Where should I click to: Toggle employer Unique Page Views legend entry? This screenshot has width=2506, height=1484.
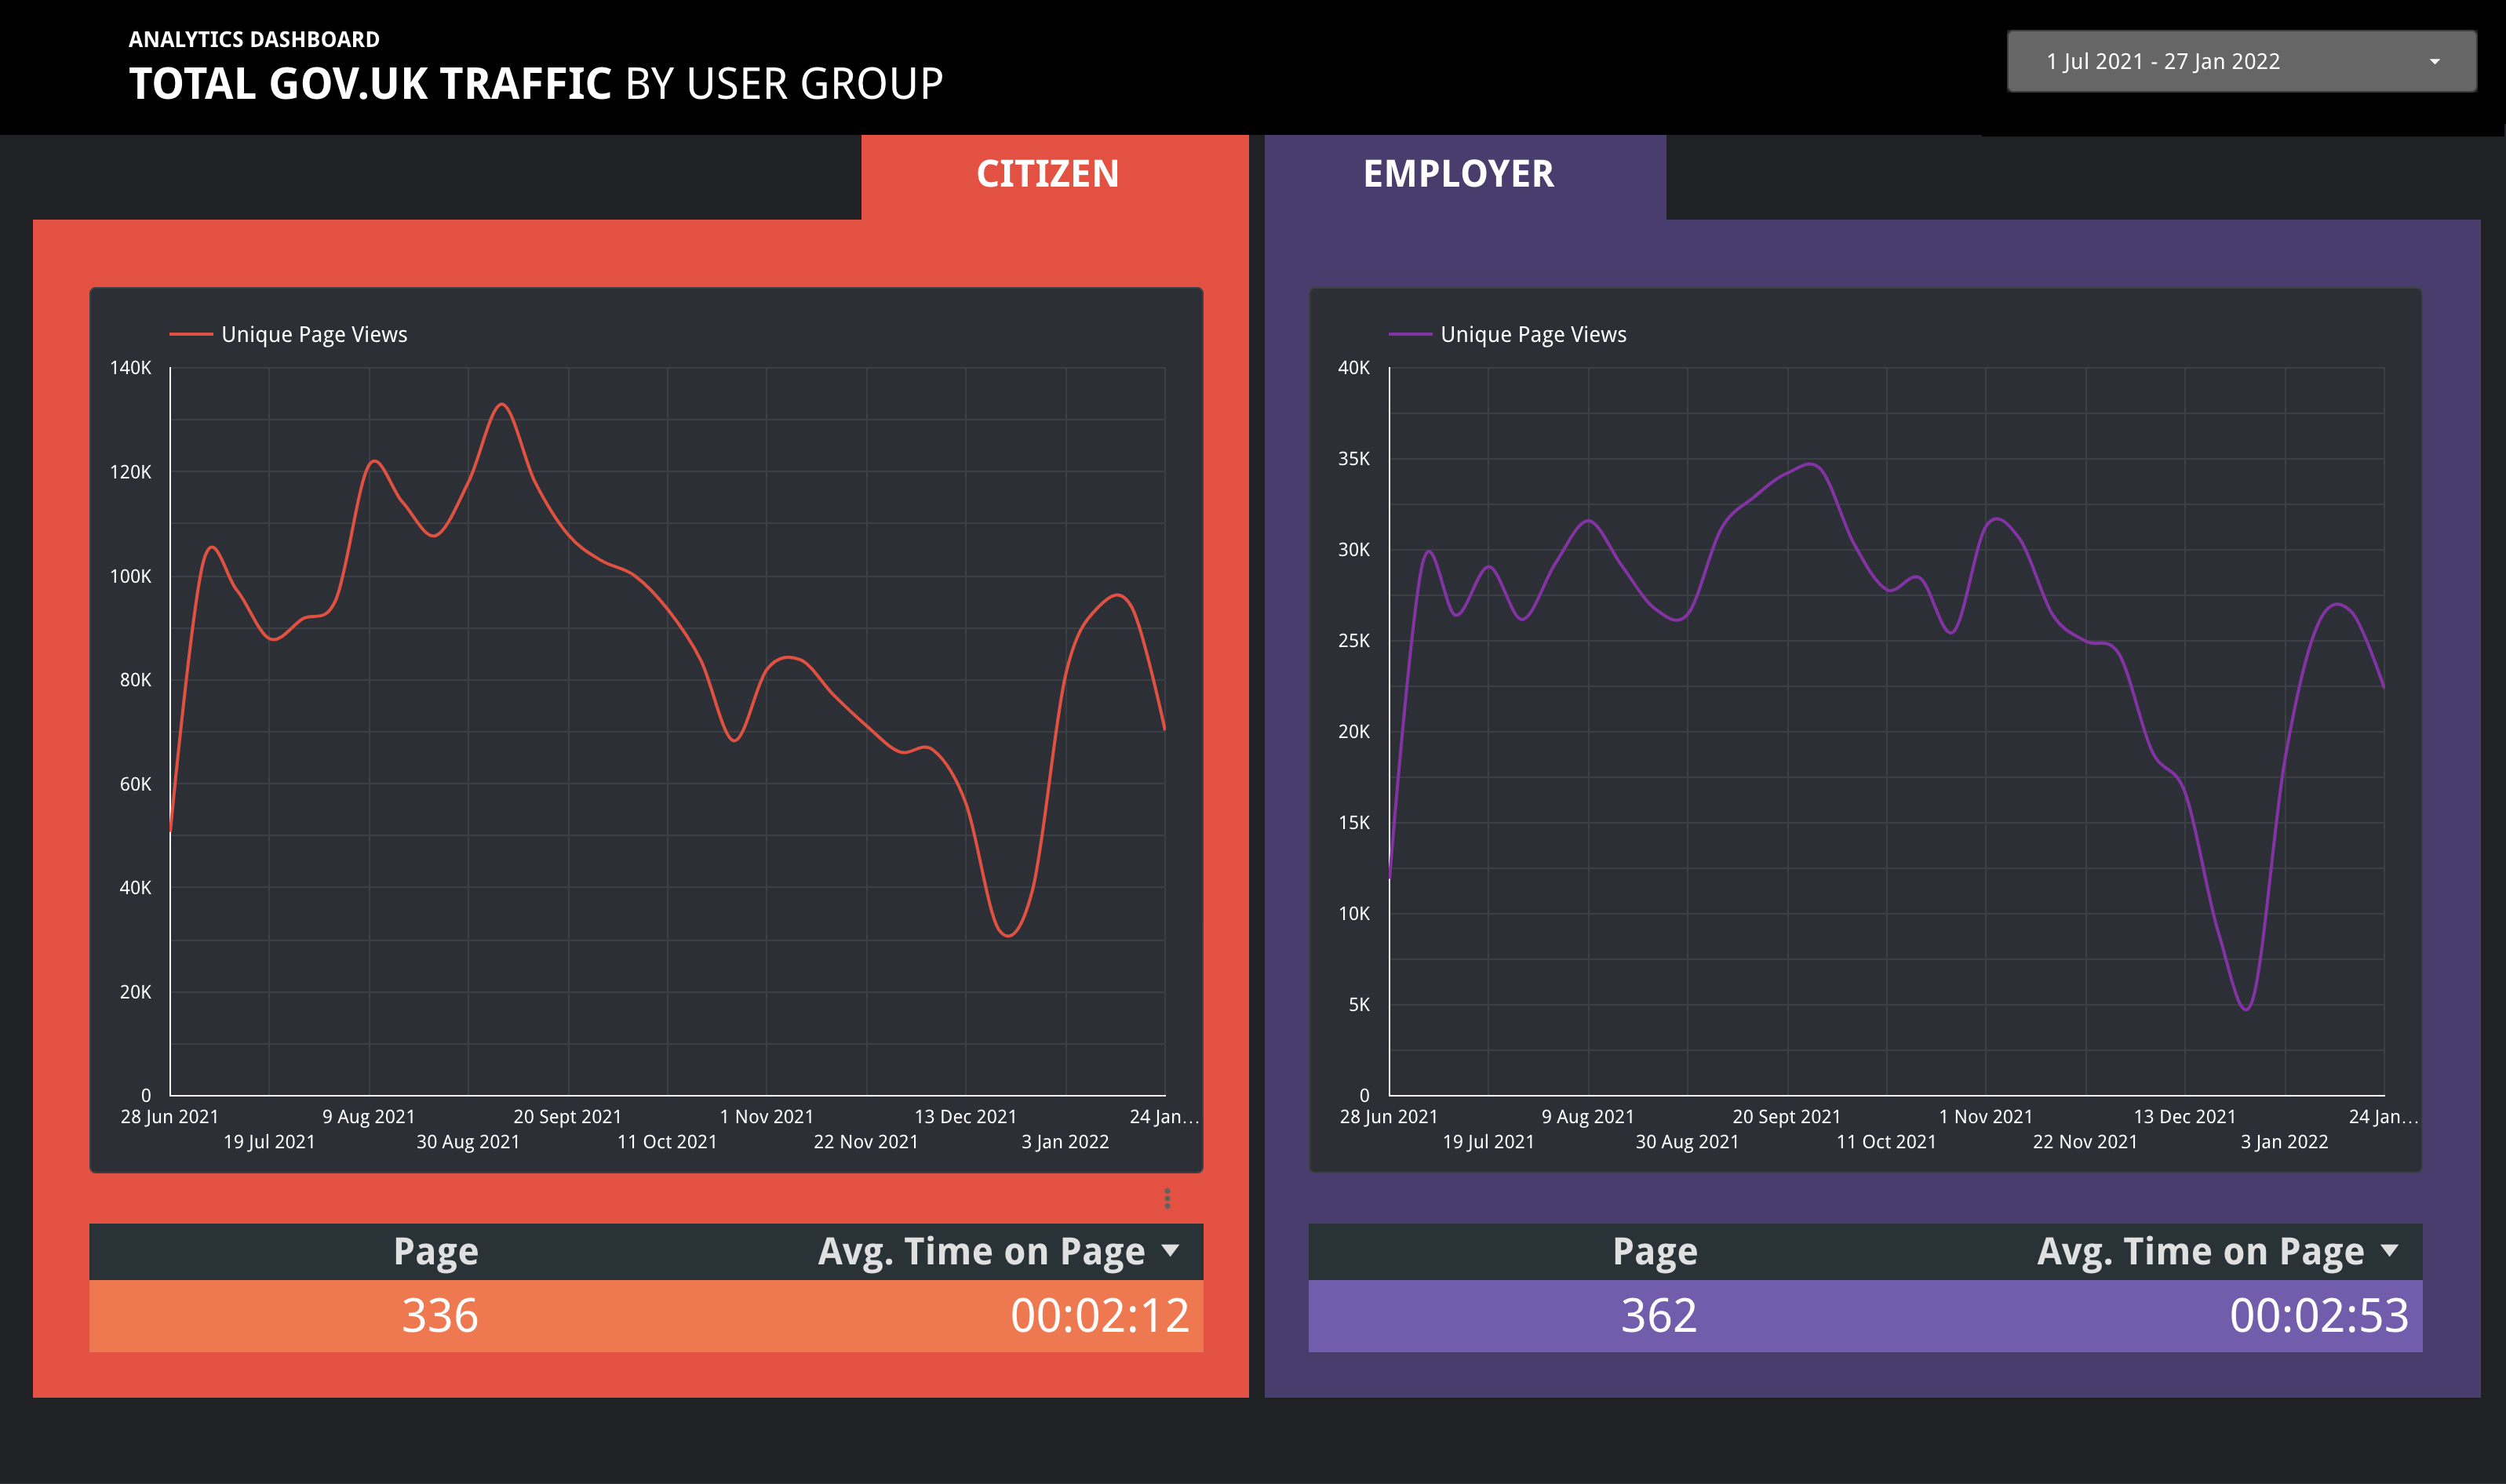point(1533,334)
